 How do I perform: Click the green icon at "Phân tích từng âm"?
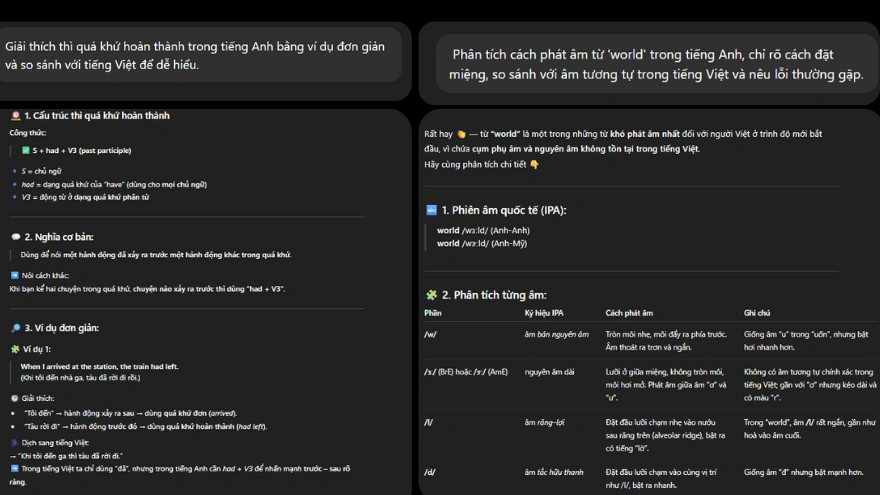coord(431,295)
